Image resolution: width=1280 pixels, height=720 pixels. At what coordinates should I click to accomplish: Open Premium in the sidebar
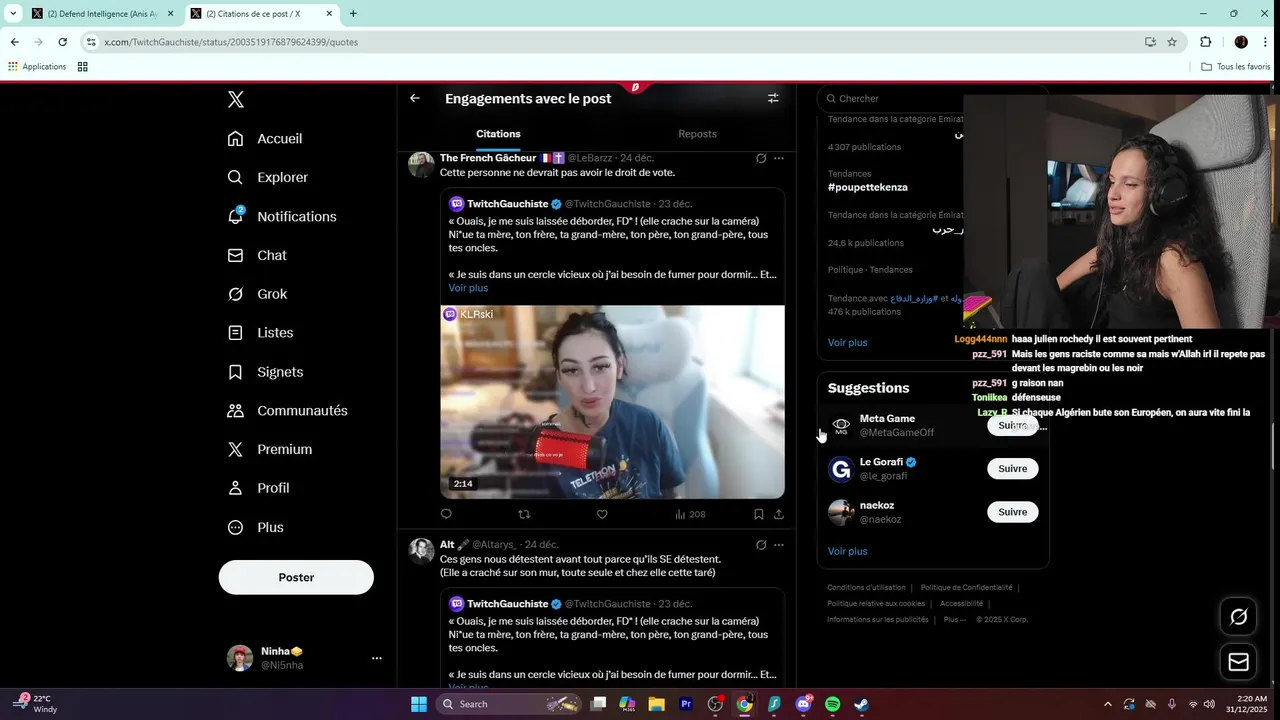[269, 449]
